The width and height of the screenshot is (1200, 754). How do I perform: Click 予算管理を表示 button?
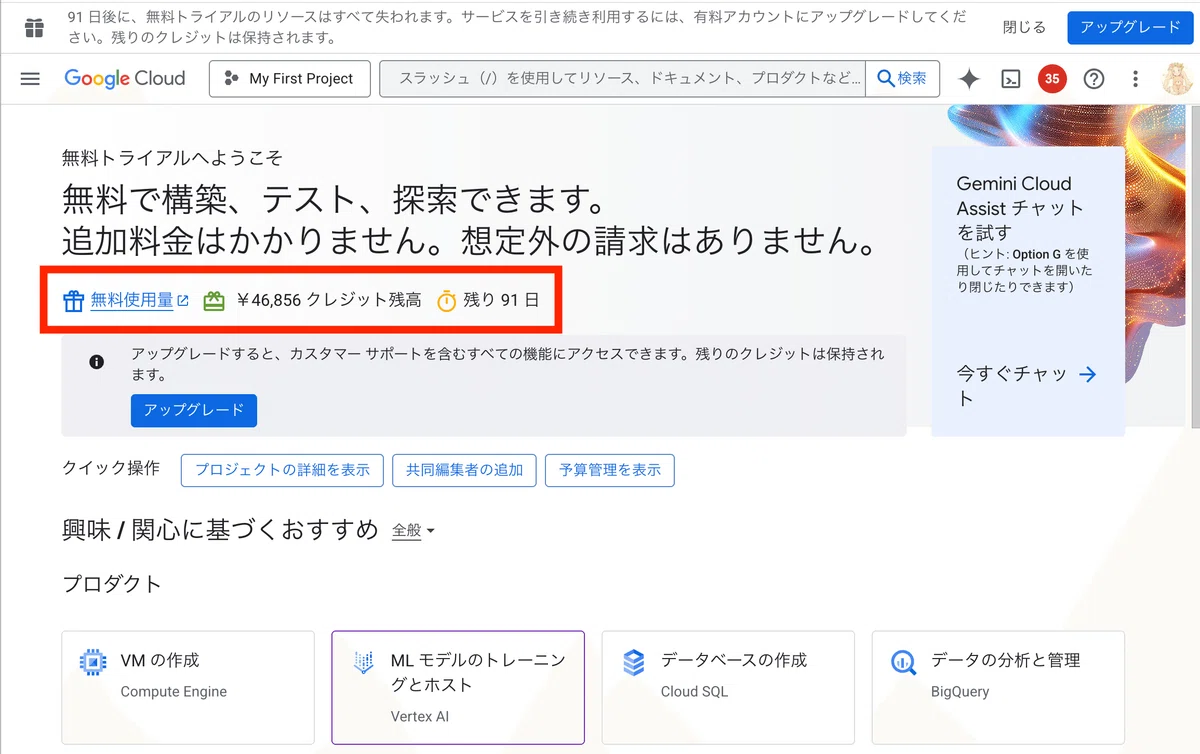click(610, 470)
